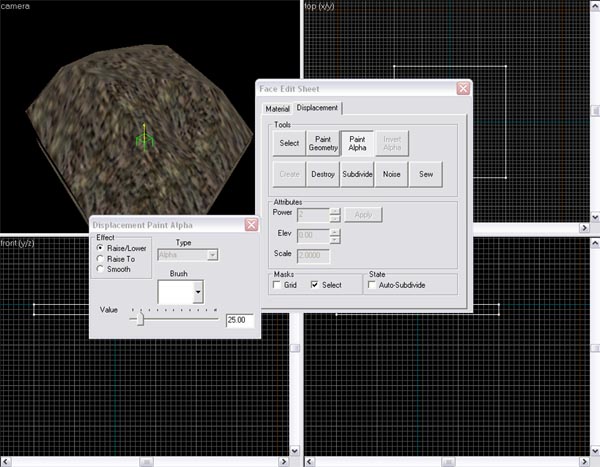The height and width of the screenshot is (467, 600).
Task: Close the Displacement Paint Alpha dialog
Action: (x=251, y=225)
